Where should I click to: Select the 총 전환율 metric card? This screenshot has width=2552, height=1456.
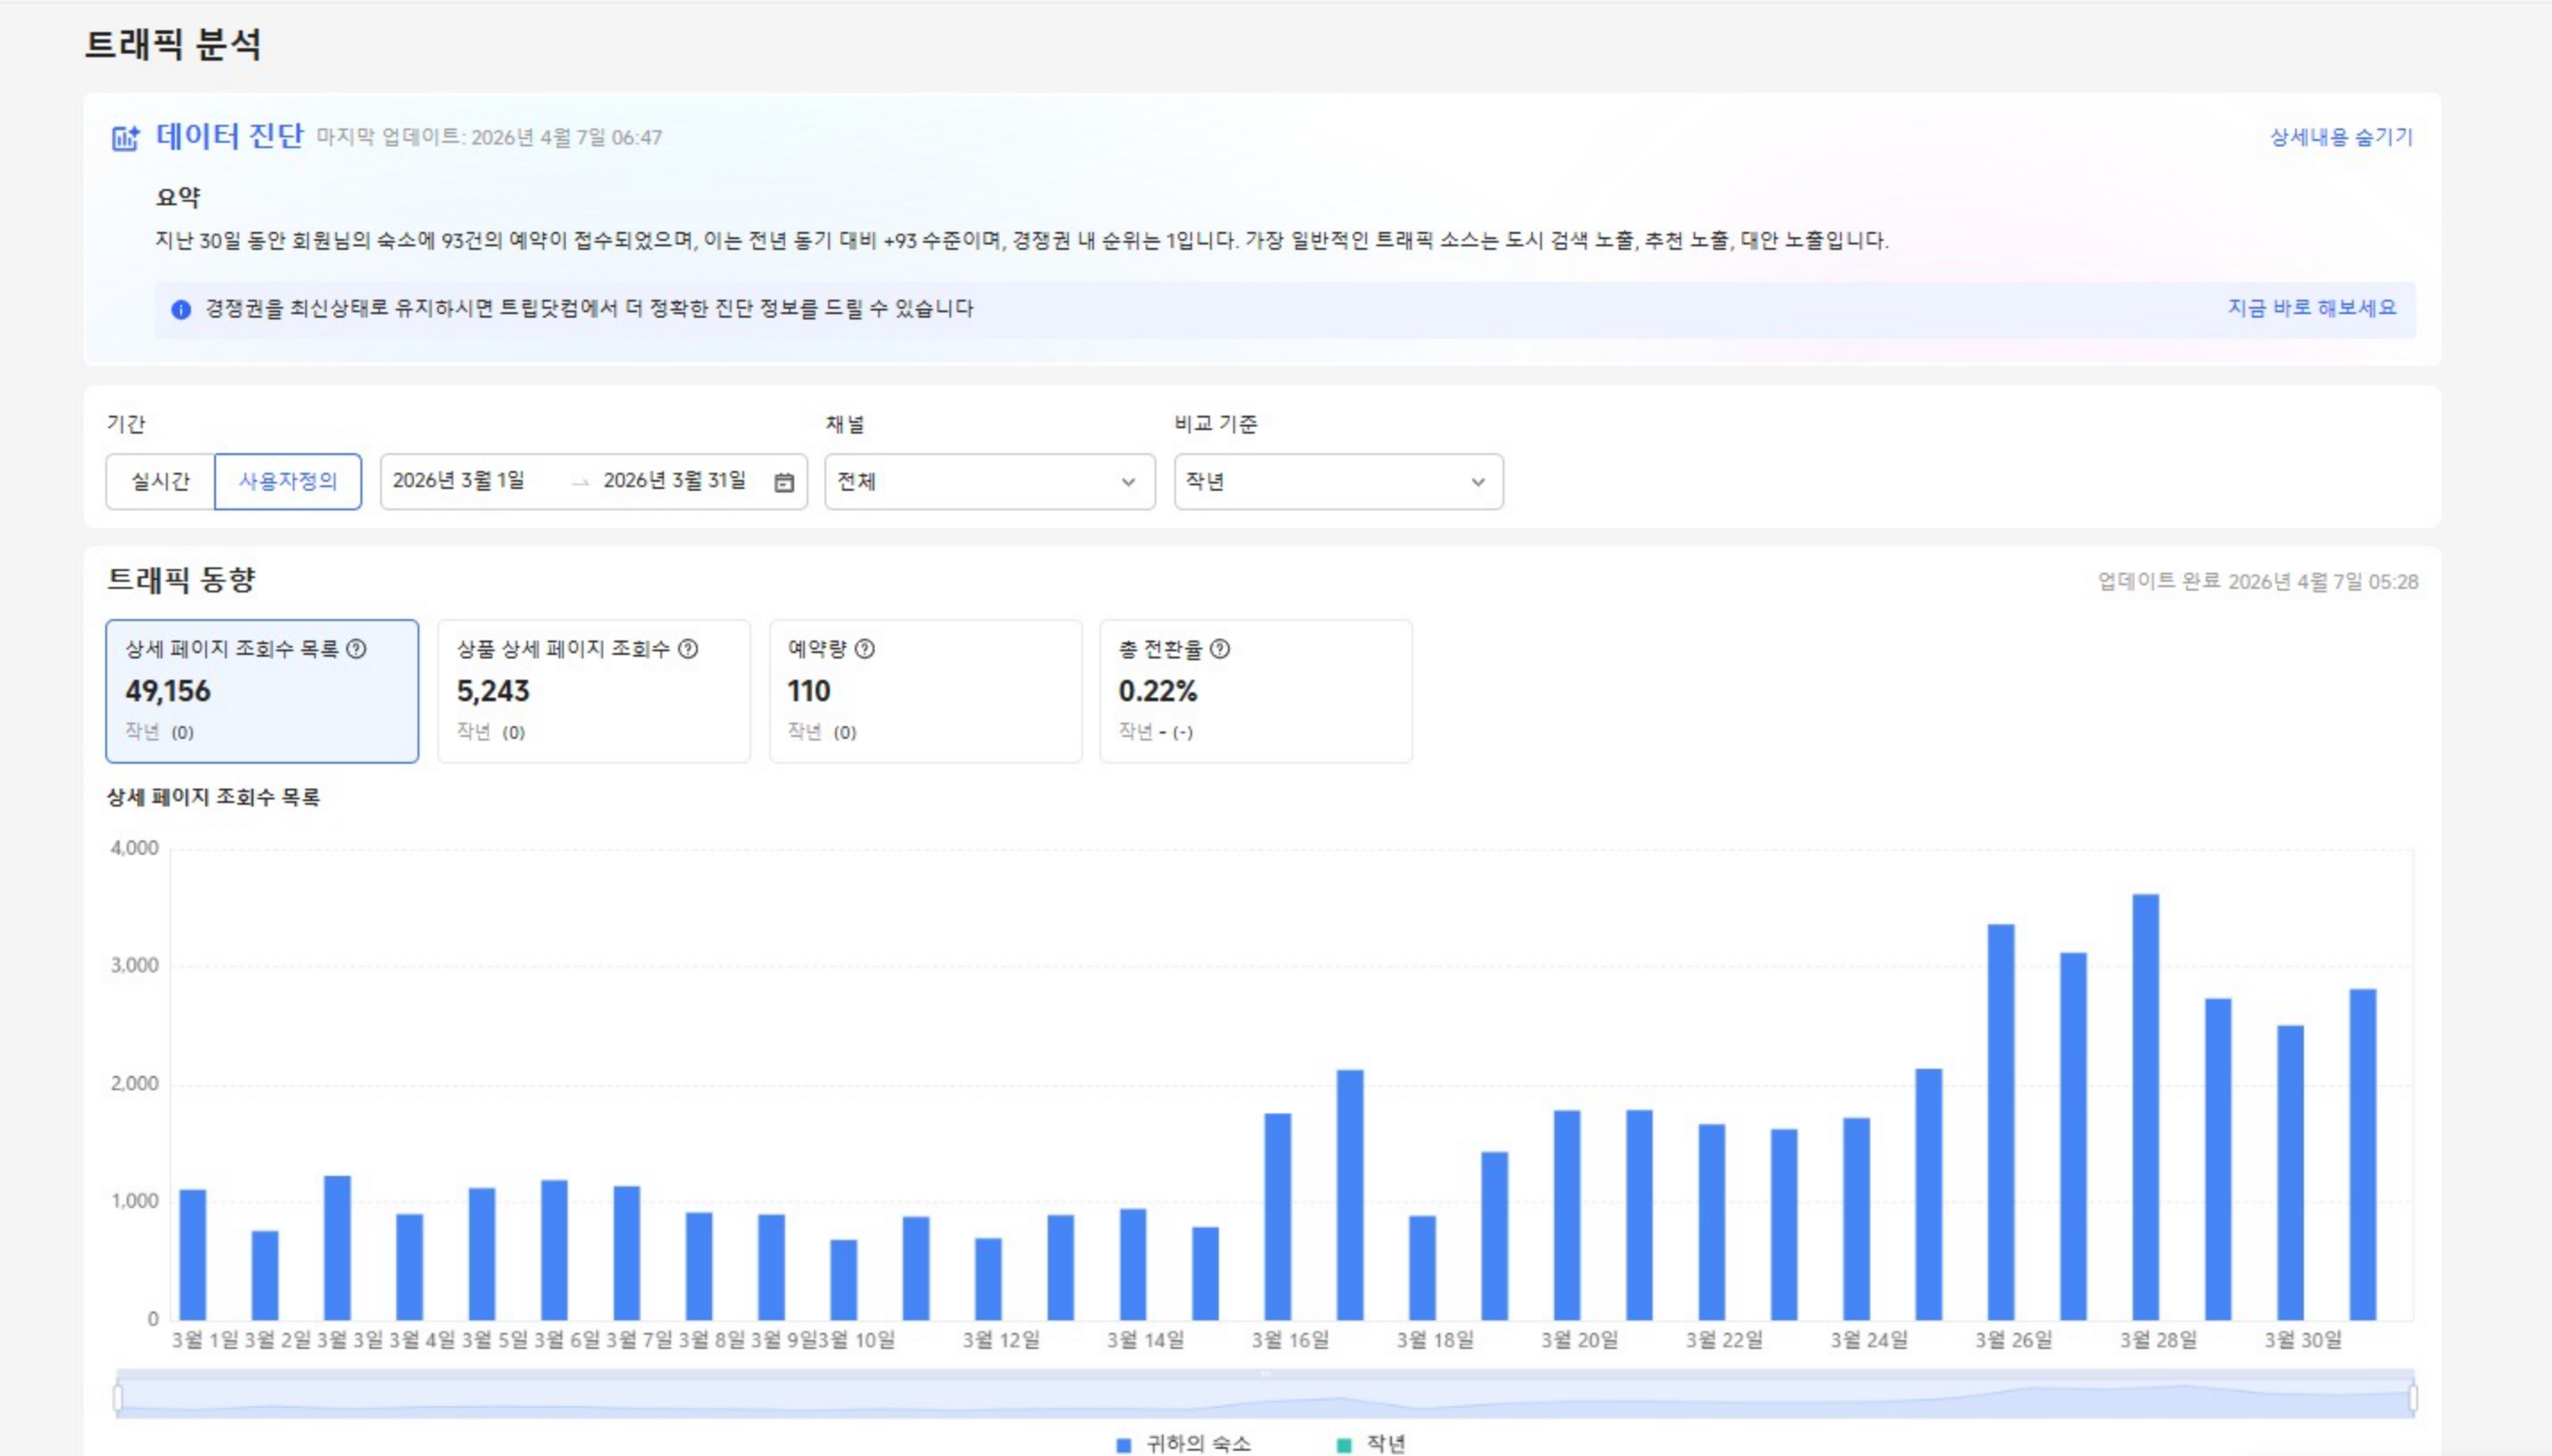coord(1256,691)
